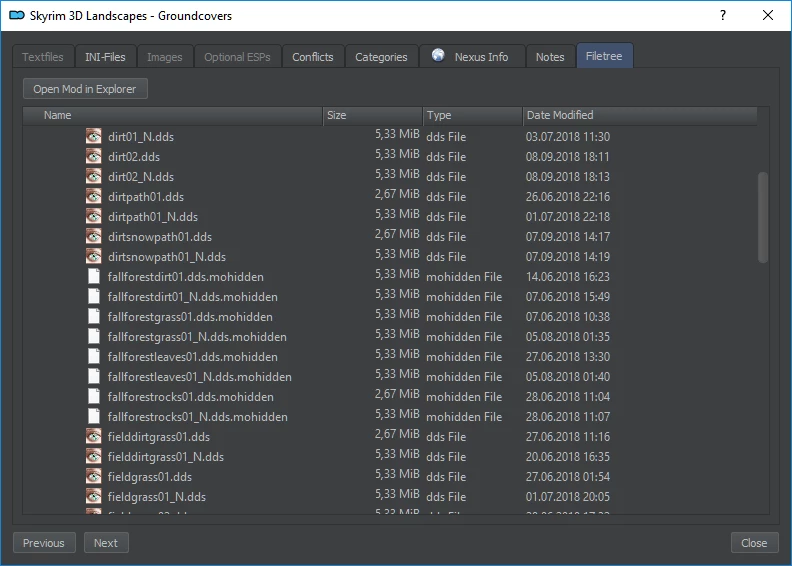Image resolution: width=792 pixels, height=566 pixels.
Task: Open the INI-Files tab
Action: pyautogui.click(x=105, y=57)
